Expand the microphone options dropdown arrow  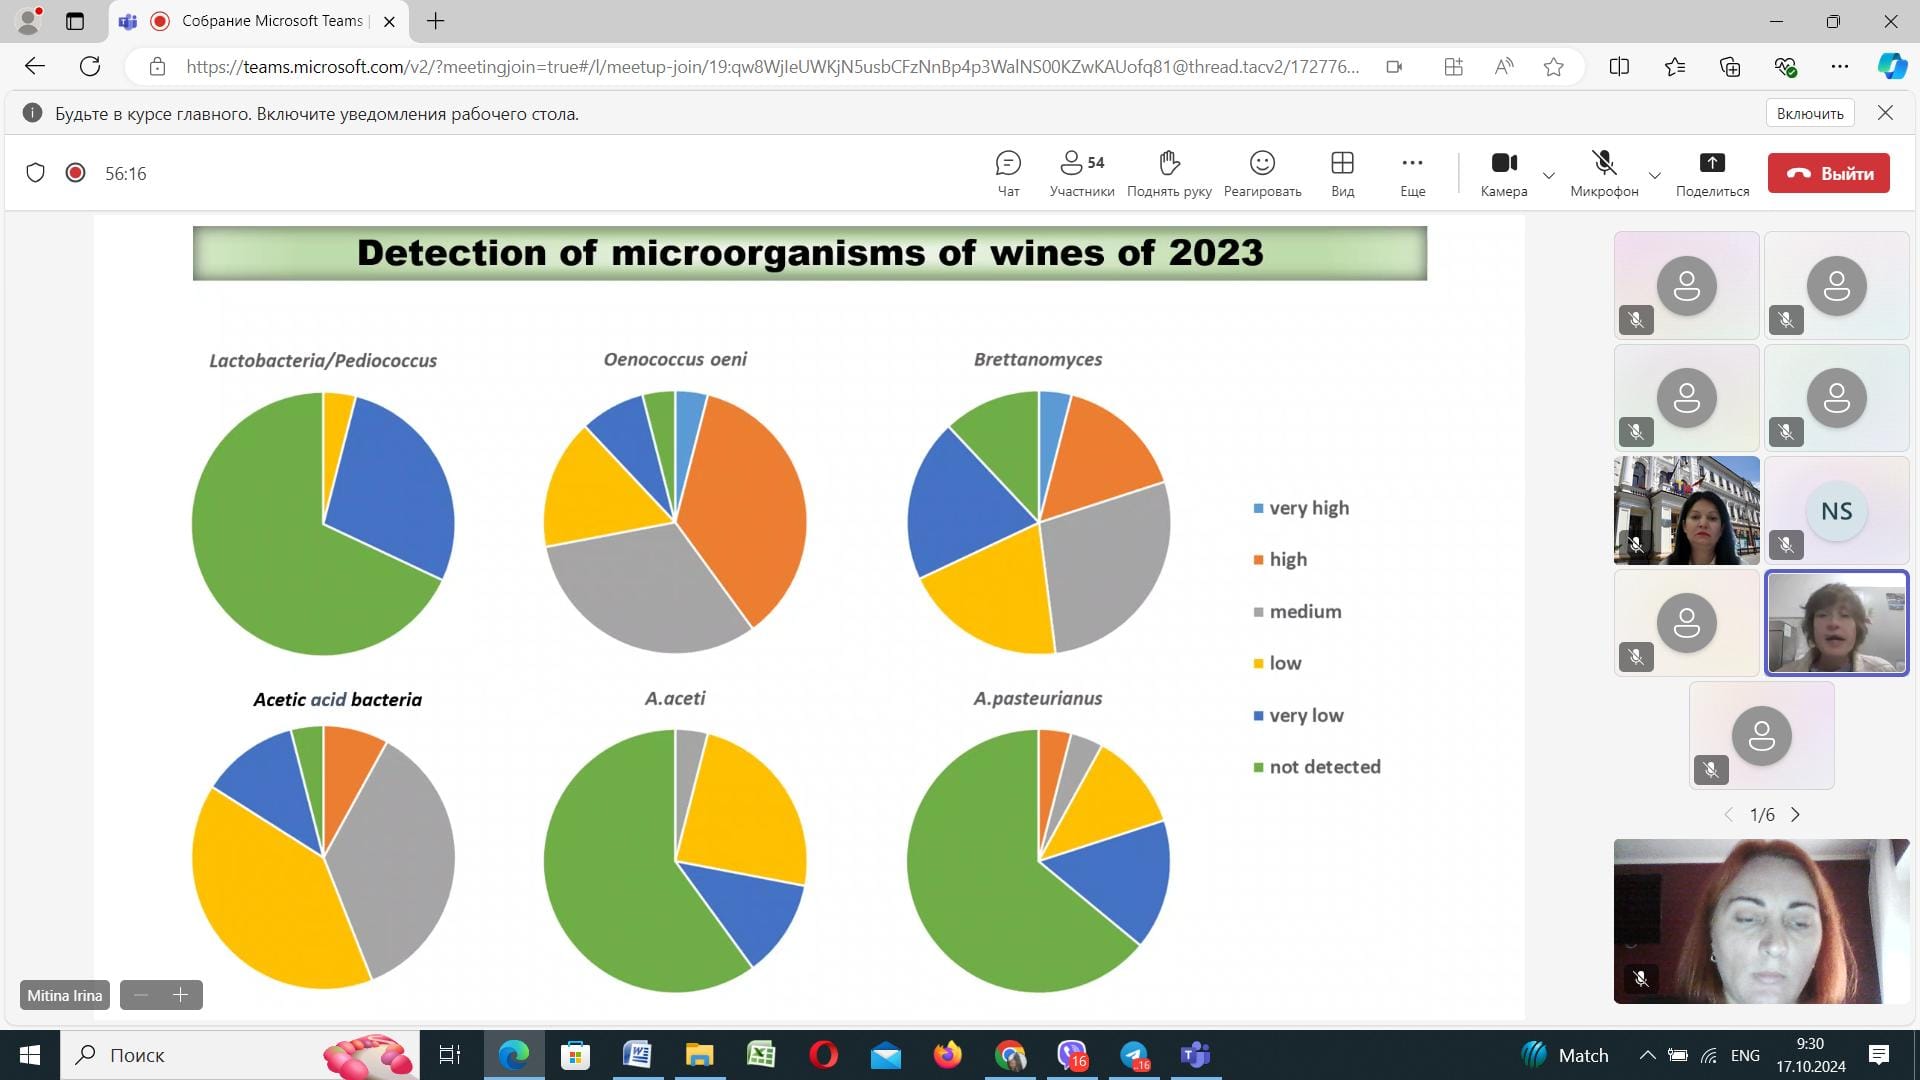[1655, 175]
